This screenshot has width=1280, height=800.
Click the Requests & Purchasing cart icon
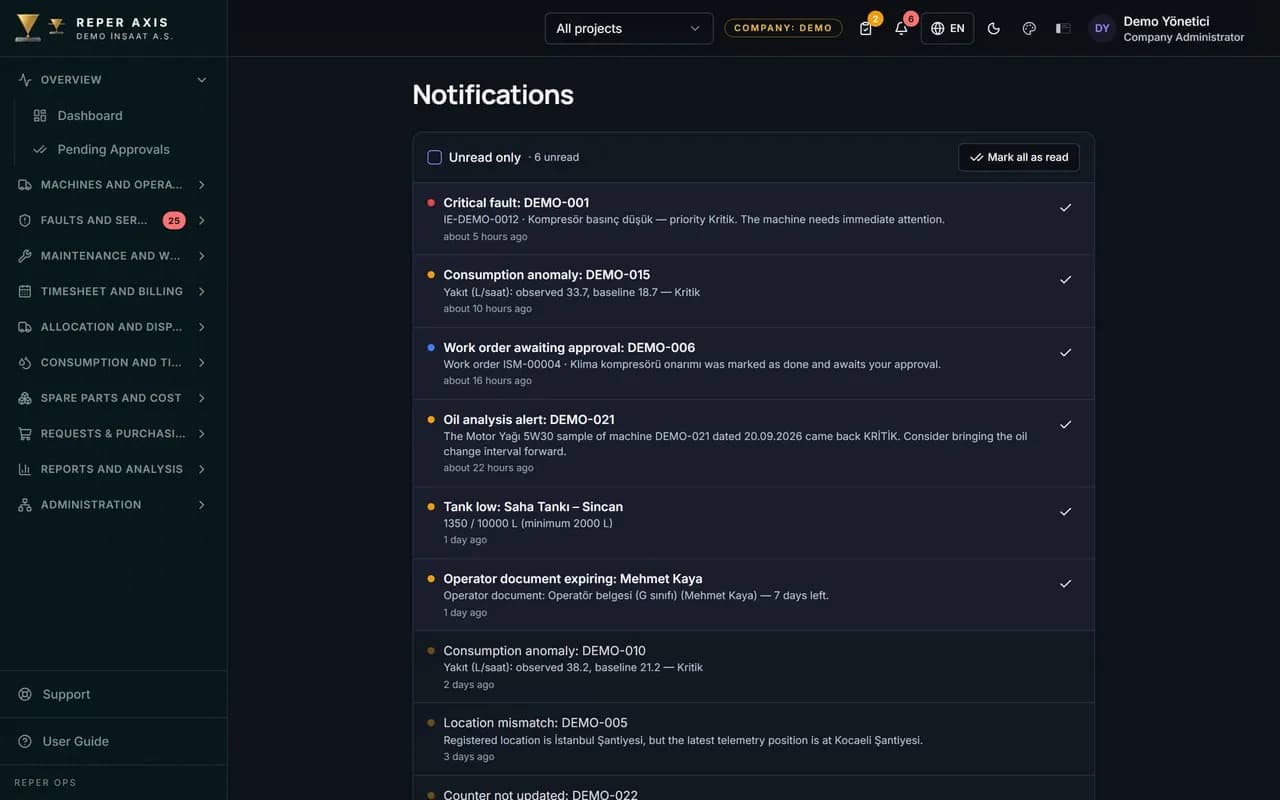pyautogui.click(x=25, y=433)
